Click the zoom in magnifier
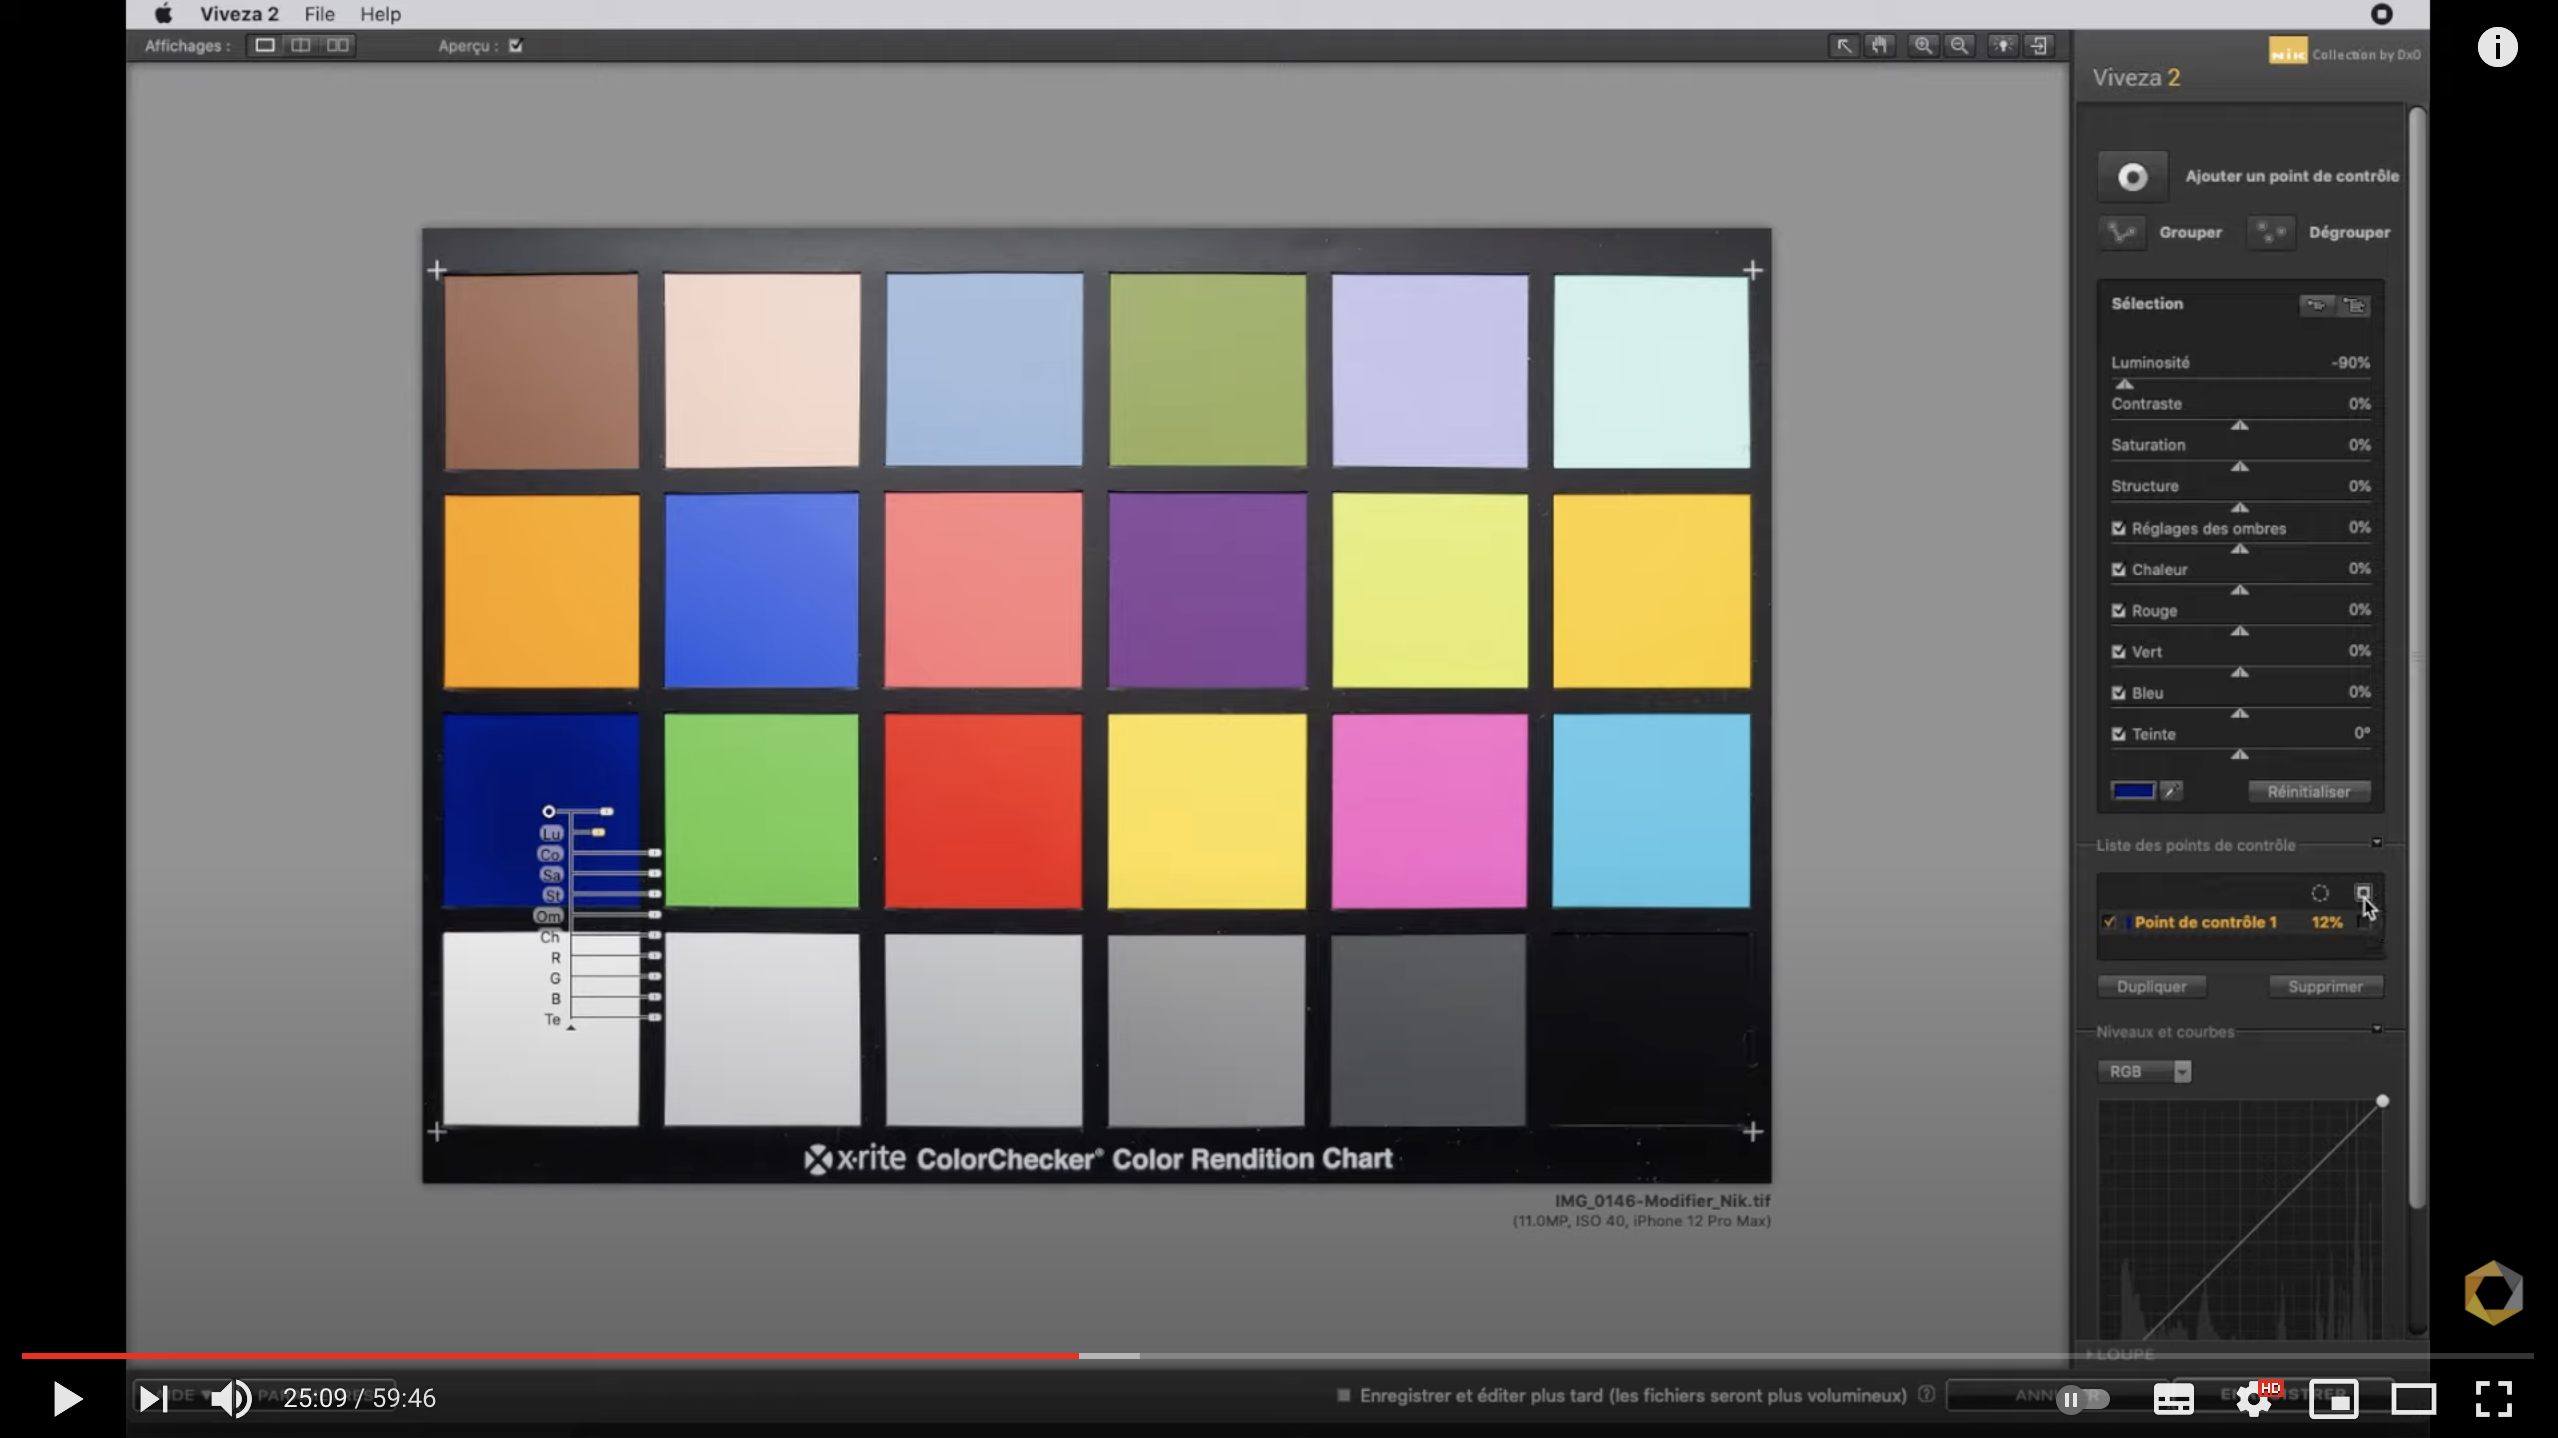This screenshot has width=2558, height=1438. pos(1922,46)
